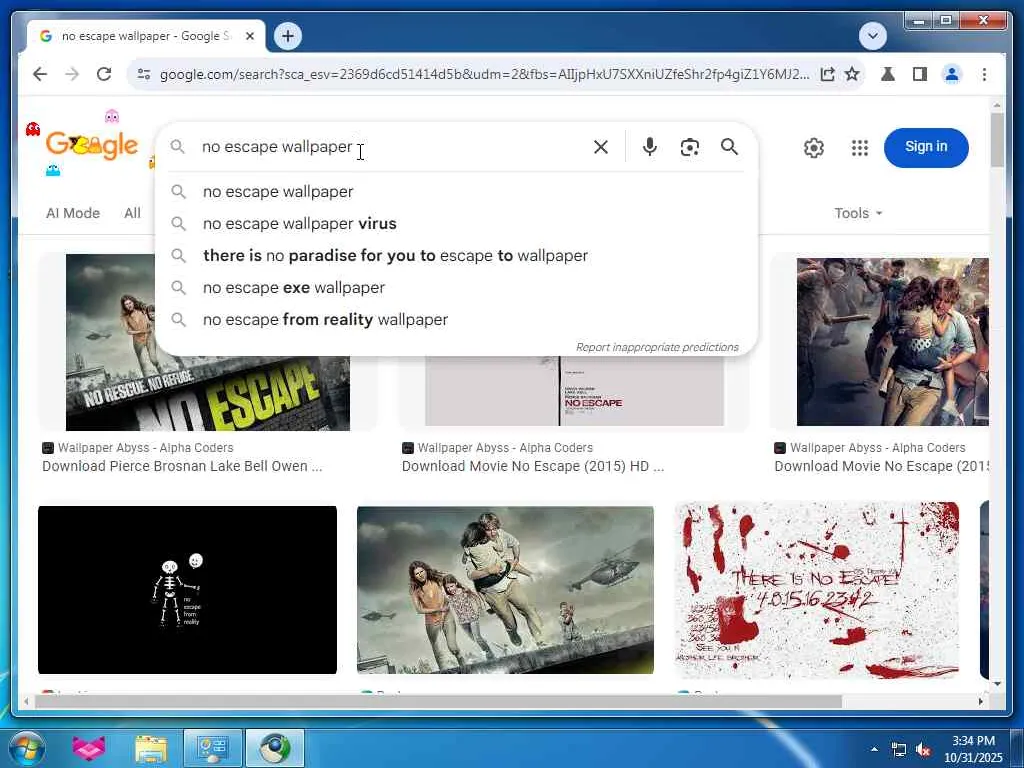Viewport: 1024px width, 768px height.
Task: Start voice search with the microphone icon
Action: (x=649, y=147)
